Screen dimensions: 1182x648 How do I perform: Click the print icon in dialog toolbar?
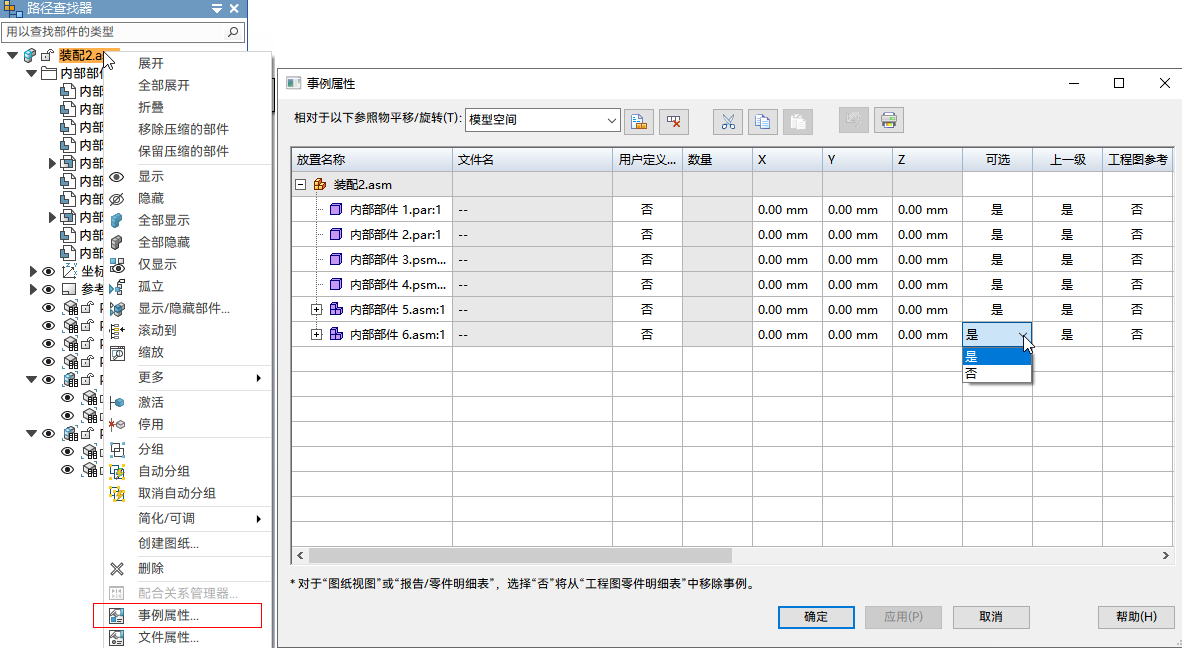(x=888, y=121)
